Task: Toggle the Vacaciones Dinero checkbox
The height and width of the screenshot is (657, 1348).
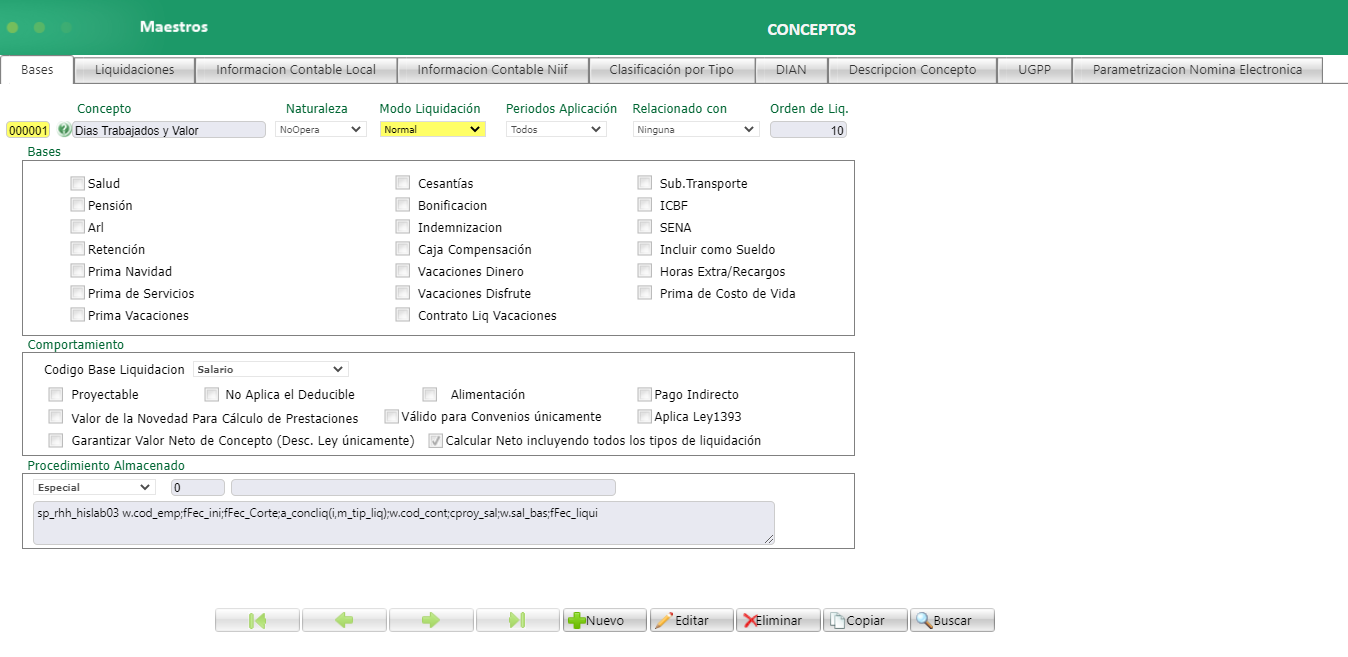Action: coord(403,271)
